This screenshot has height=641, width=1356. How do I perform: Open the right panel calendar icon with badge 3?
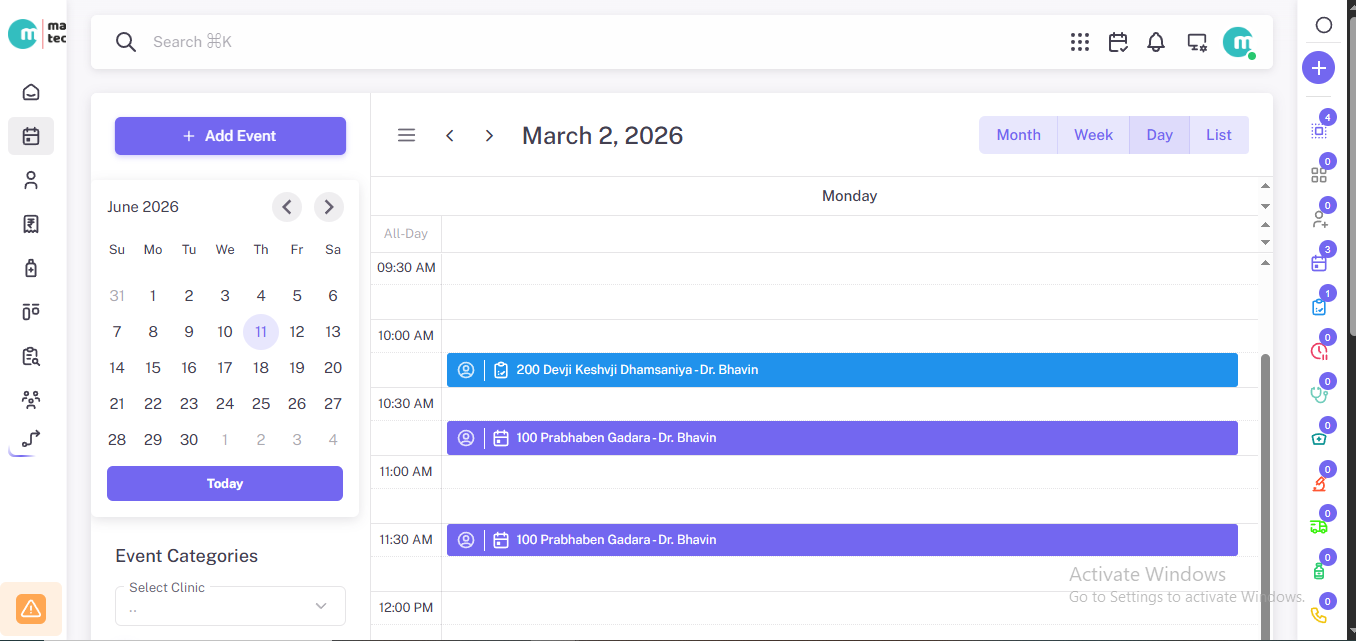1319,263
